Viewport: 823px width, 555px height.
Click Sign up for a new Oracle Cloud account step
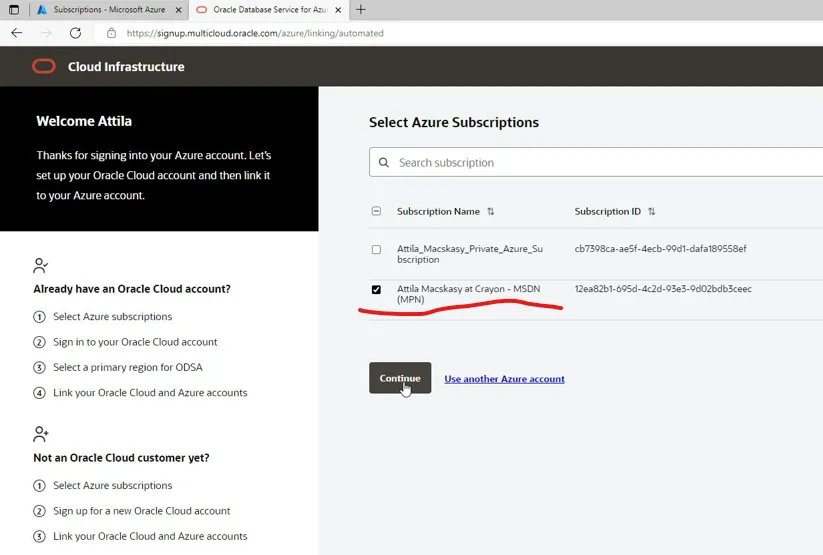pos(141,510)
